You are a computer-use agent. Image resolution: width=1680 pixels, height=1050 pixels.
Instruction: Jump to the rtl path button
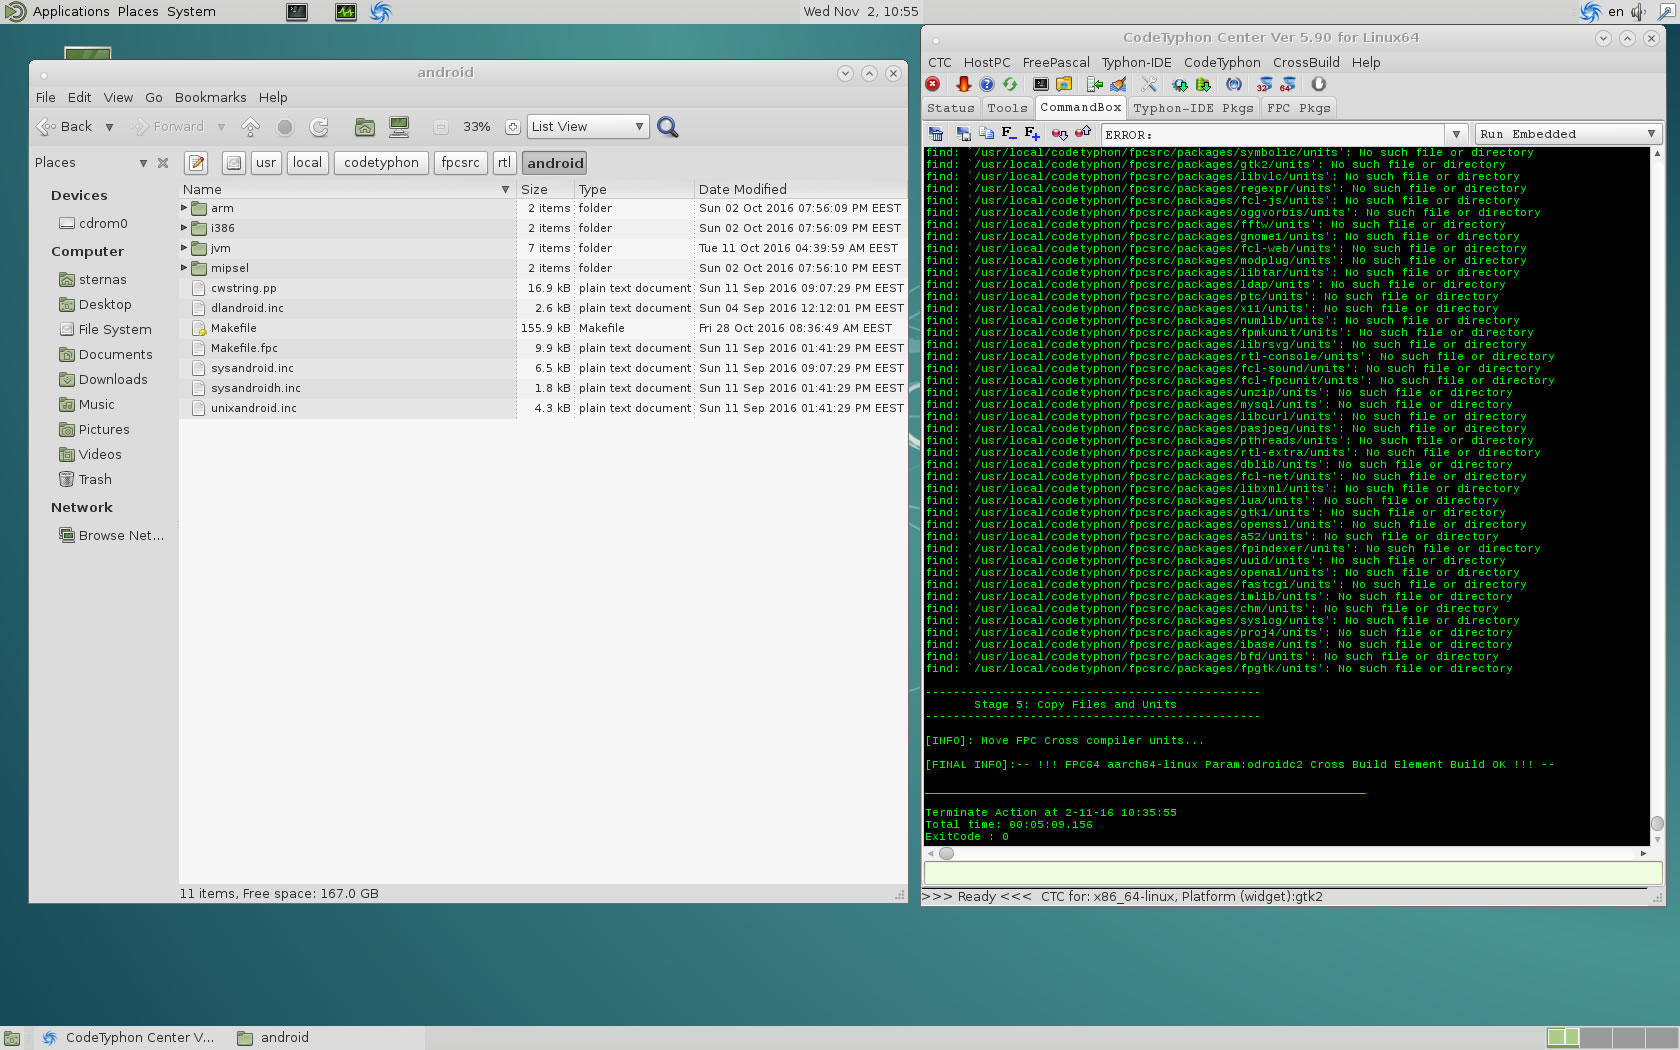click(x=504, y=163)
